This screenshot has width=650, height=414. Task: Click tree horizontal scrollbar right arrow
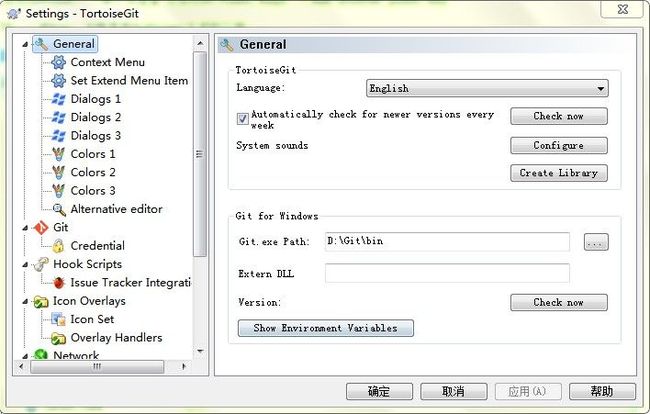pos(184,367)
